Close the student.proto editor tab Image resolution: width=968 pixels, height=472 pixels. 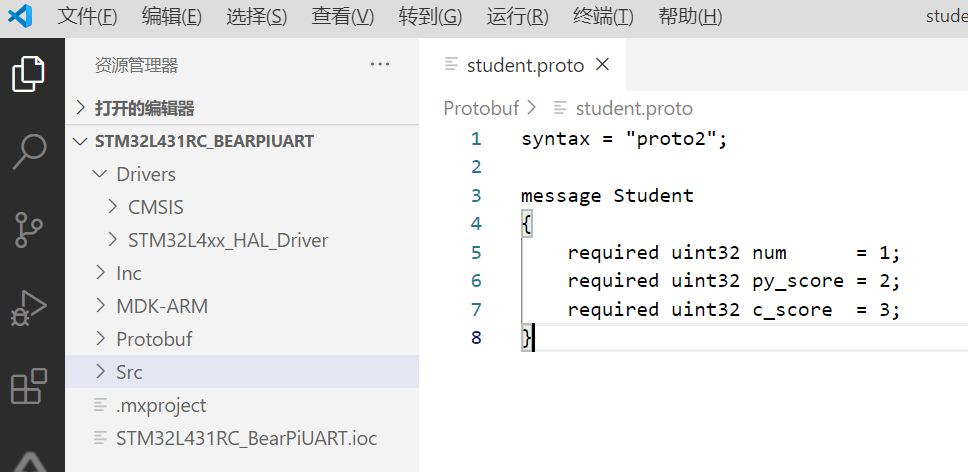603,64
